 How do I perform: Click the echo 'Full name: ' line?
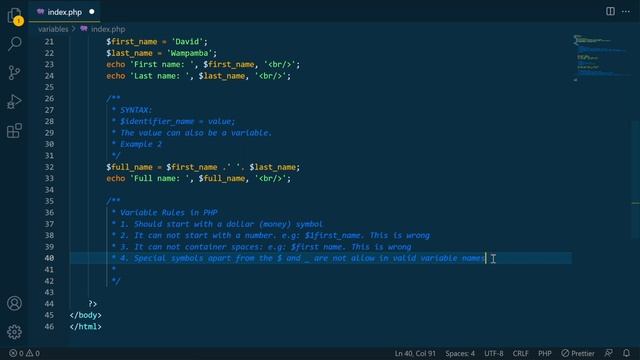point(198,178)
